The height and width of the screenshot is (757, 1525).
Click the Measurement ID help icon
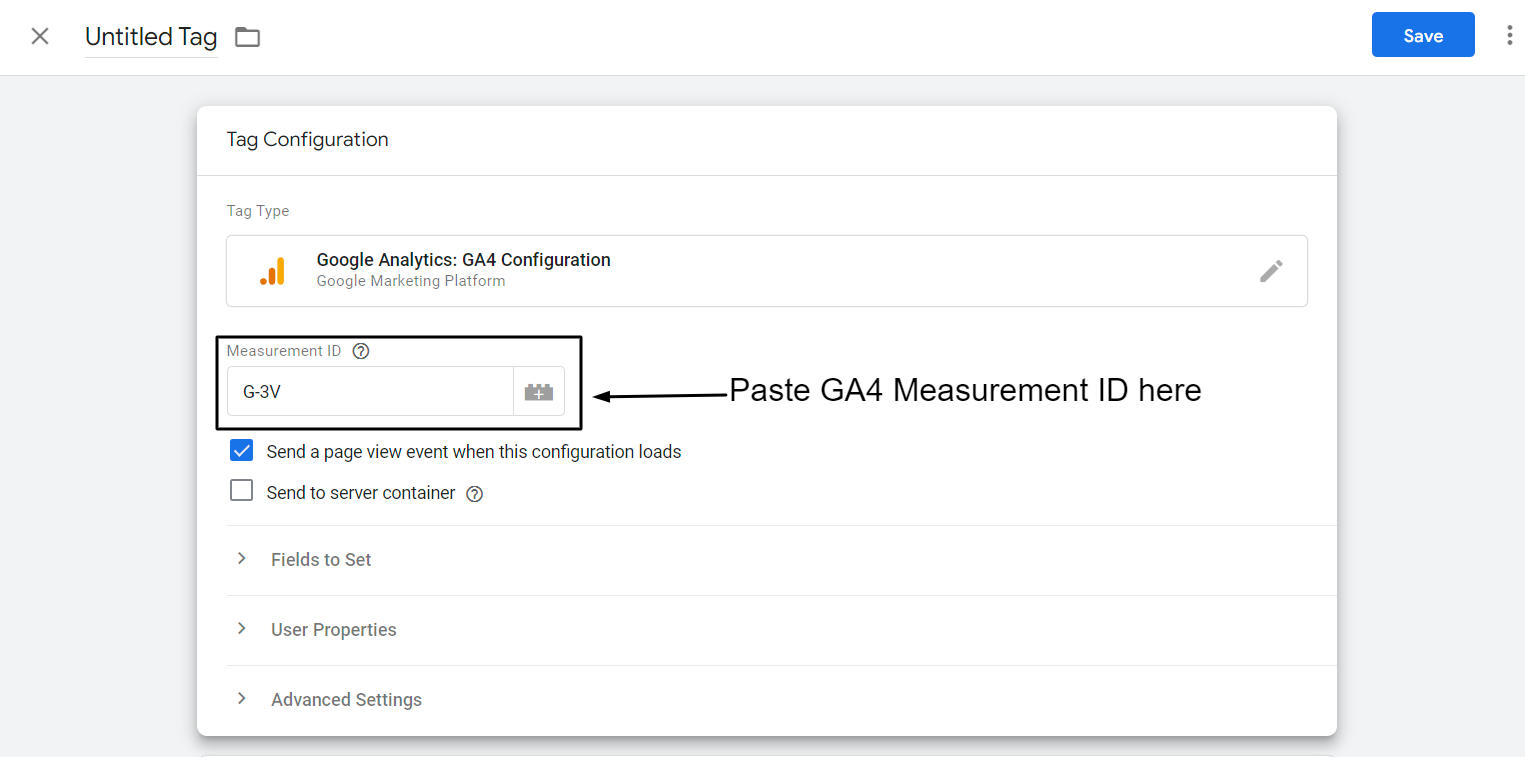tap(360, 350)
